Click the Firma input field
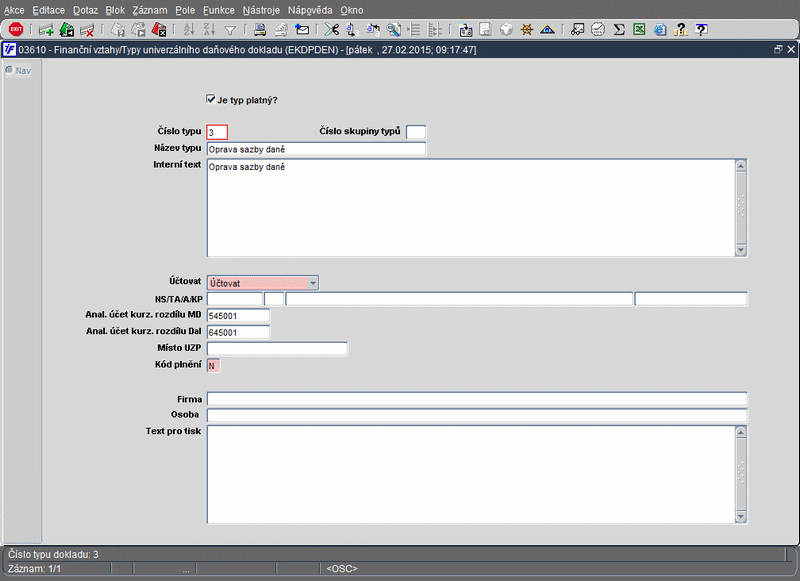Screen dimensions: 800x581 tap(477, 399)
